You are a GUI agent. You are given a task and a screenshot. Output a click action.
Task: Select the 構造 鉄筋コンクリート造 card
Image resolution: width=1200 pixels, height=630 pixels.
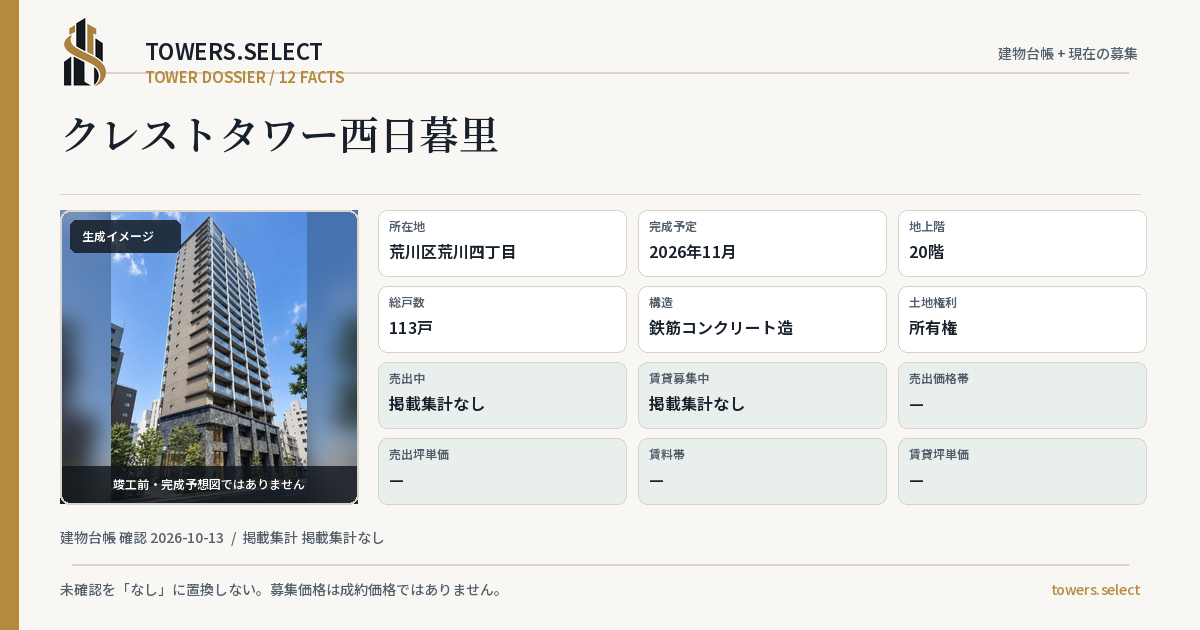click(762, 319)
